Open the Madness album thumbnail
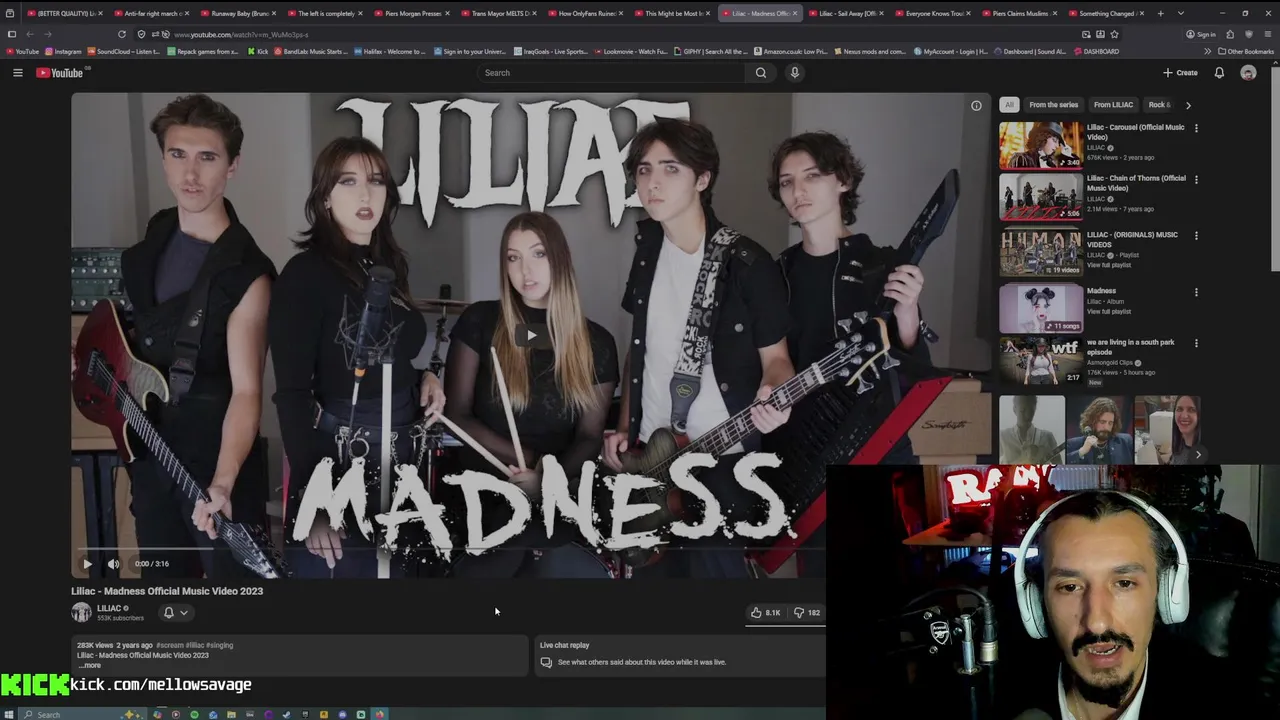This screenshot has width=1280, height=720. (1040, 309)
